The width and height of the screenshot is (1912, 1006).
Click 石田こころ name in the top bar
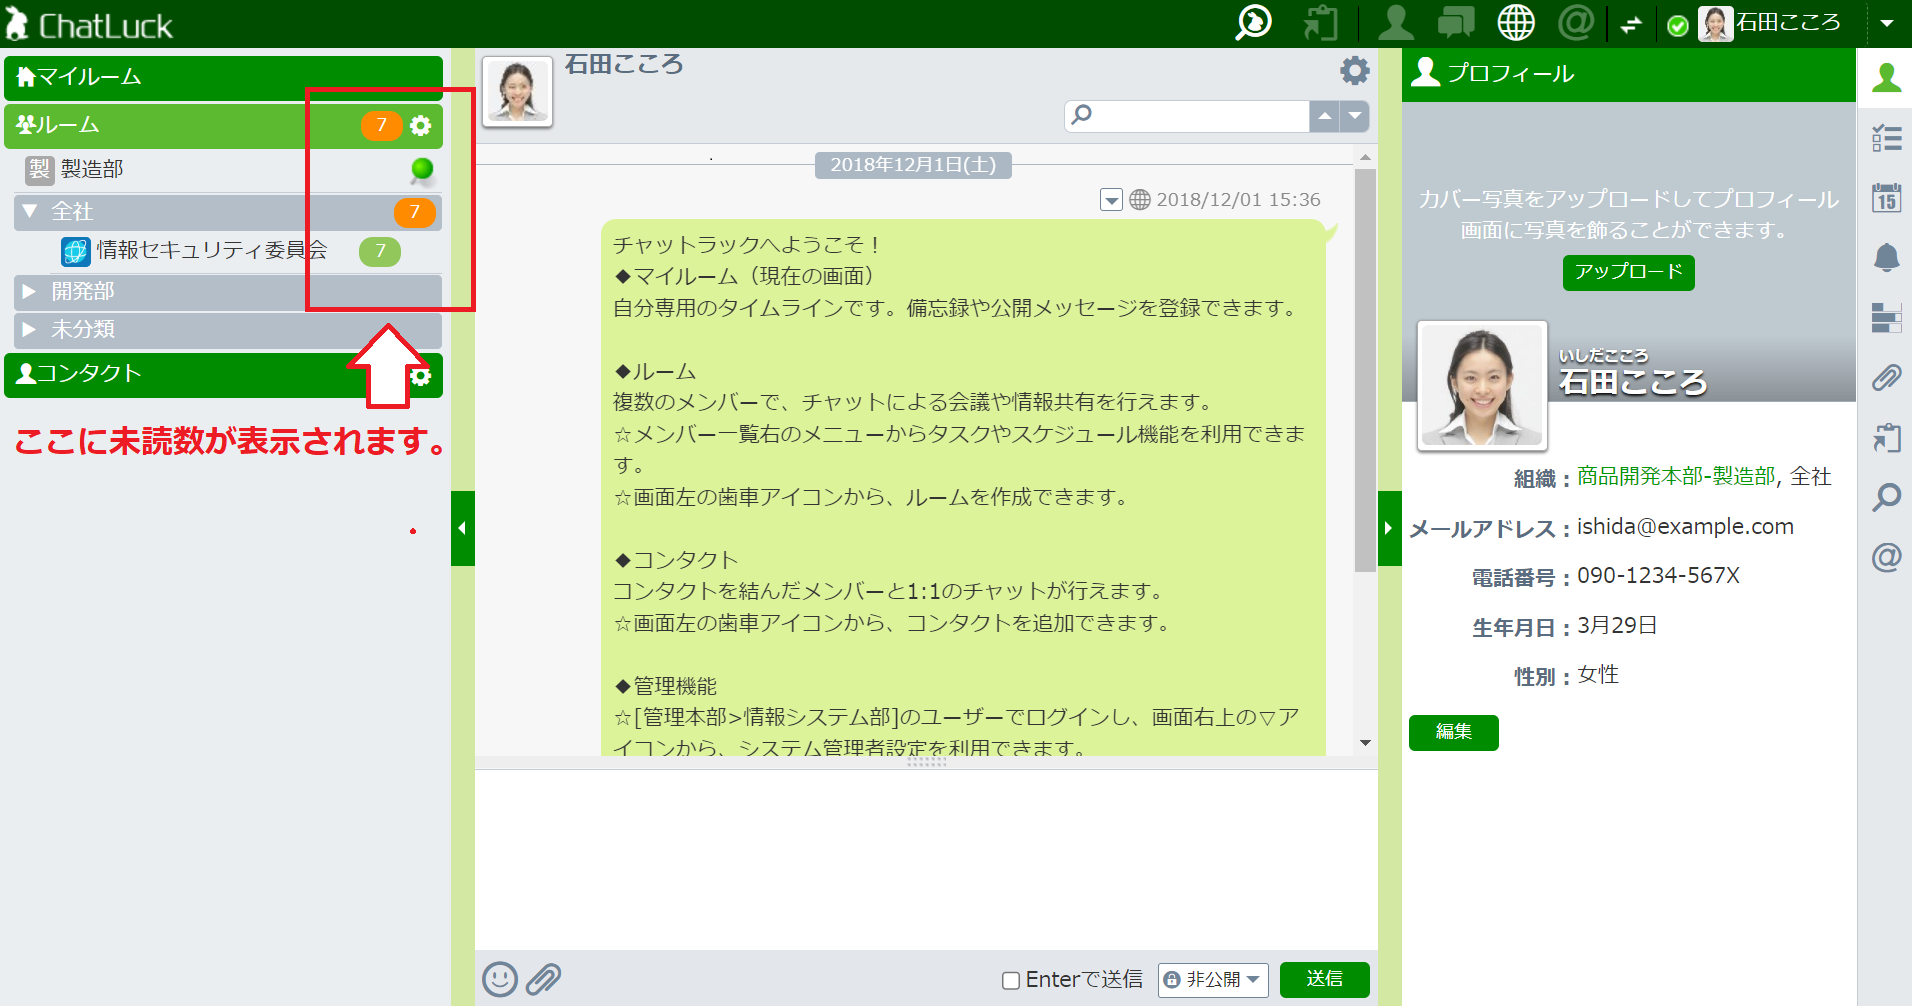(x=1788, y=22)
